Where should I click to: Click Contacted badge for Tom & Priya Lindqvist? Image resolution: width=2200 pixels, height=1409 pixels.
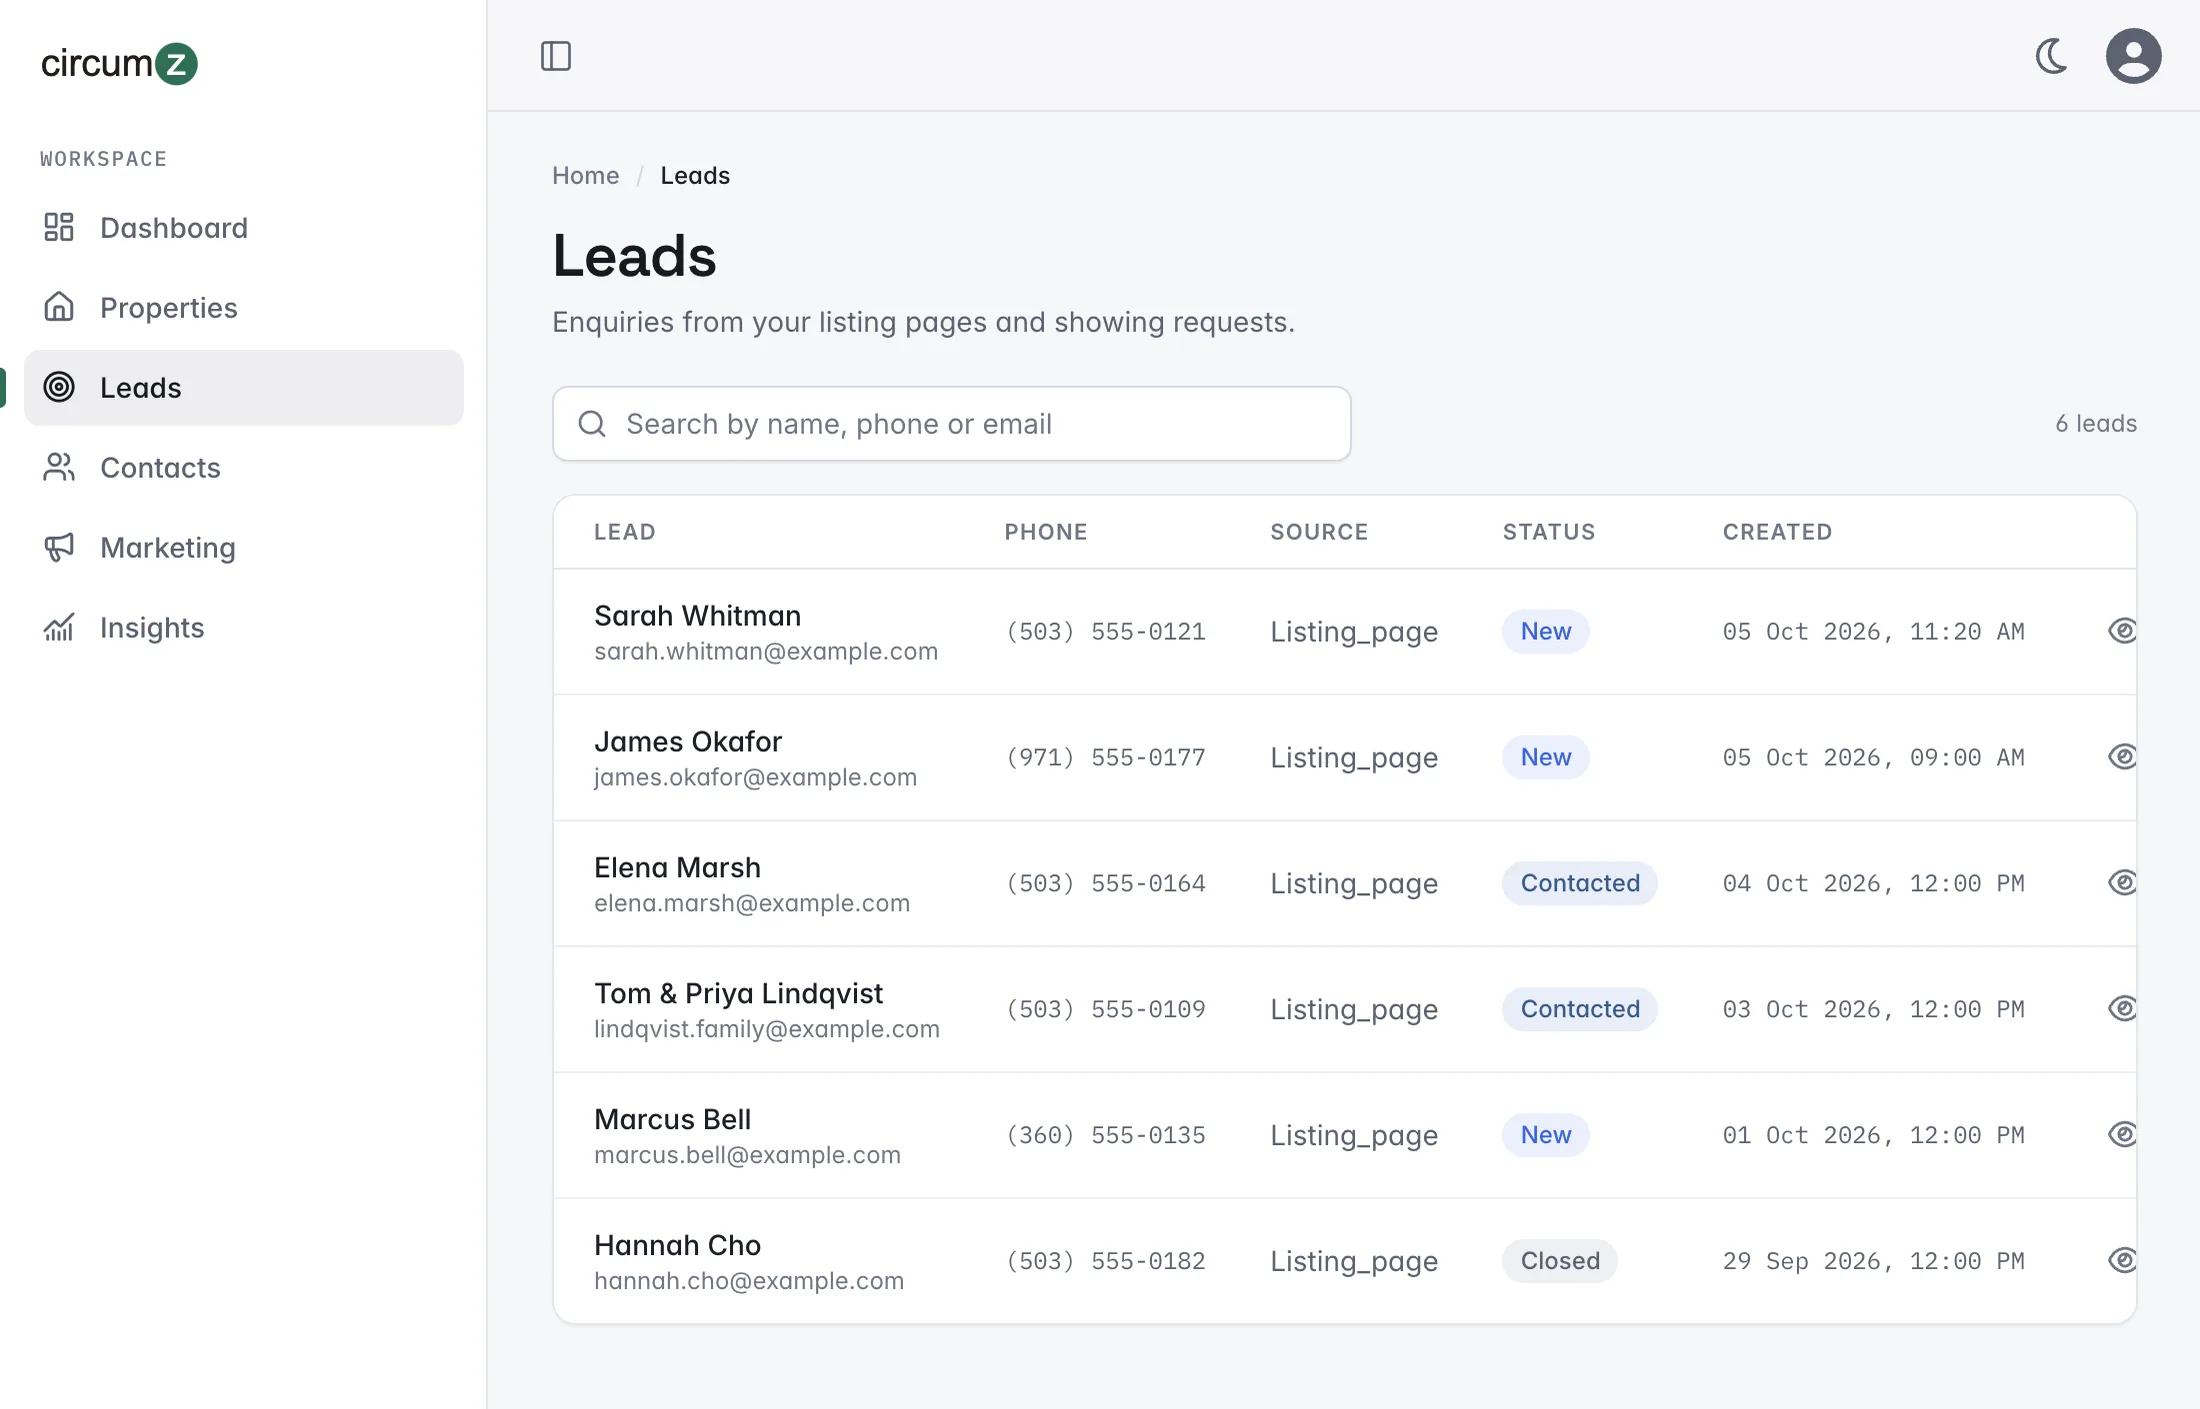[1580, 1009]
